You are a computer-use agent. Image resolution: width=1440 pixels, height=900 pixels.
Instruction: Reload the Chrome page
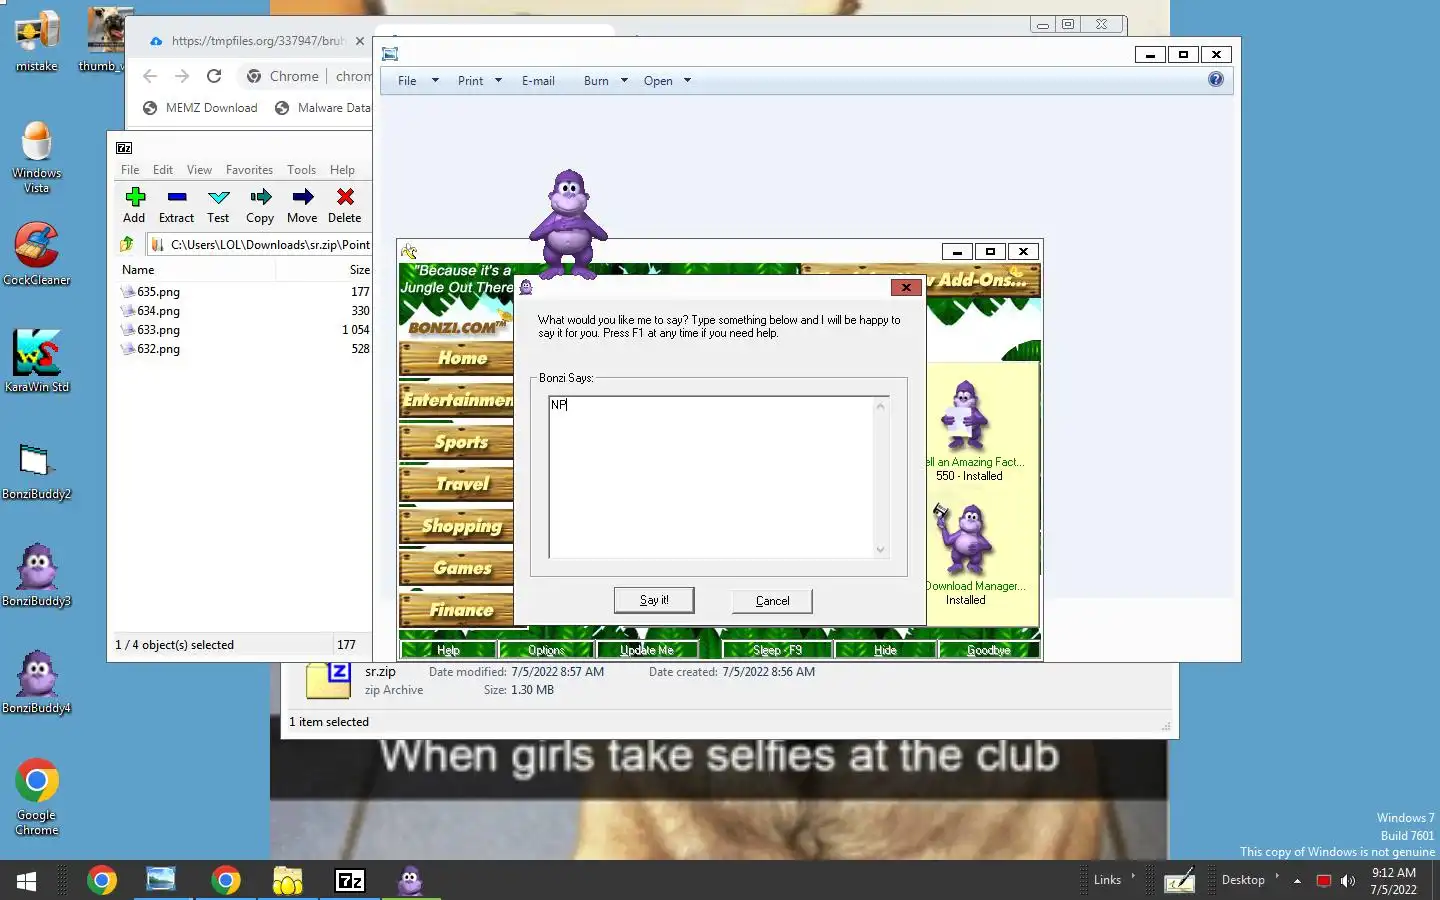[x=214, y=76]
